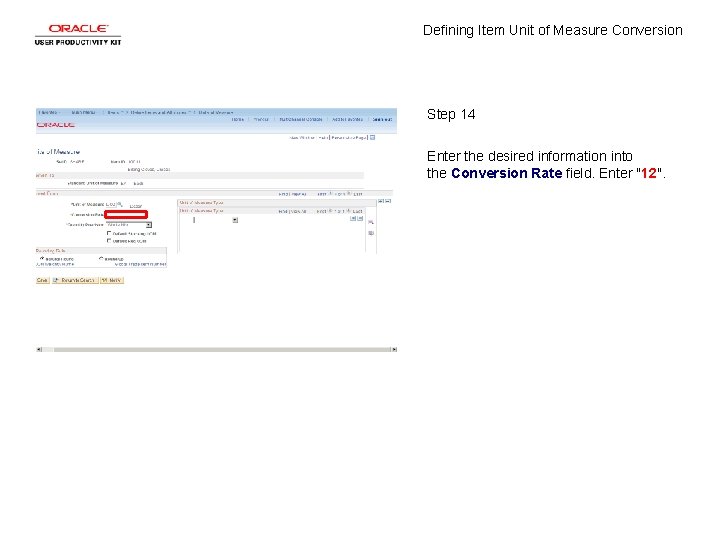Open the lookup magnifier beside Unit of Measure

coord(120,204)
